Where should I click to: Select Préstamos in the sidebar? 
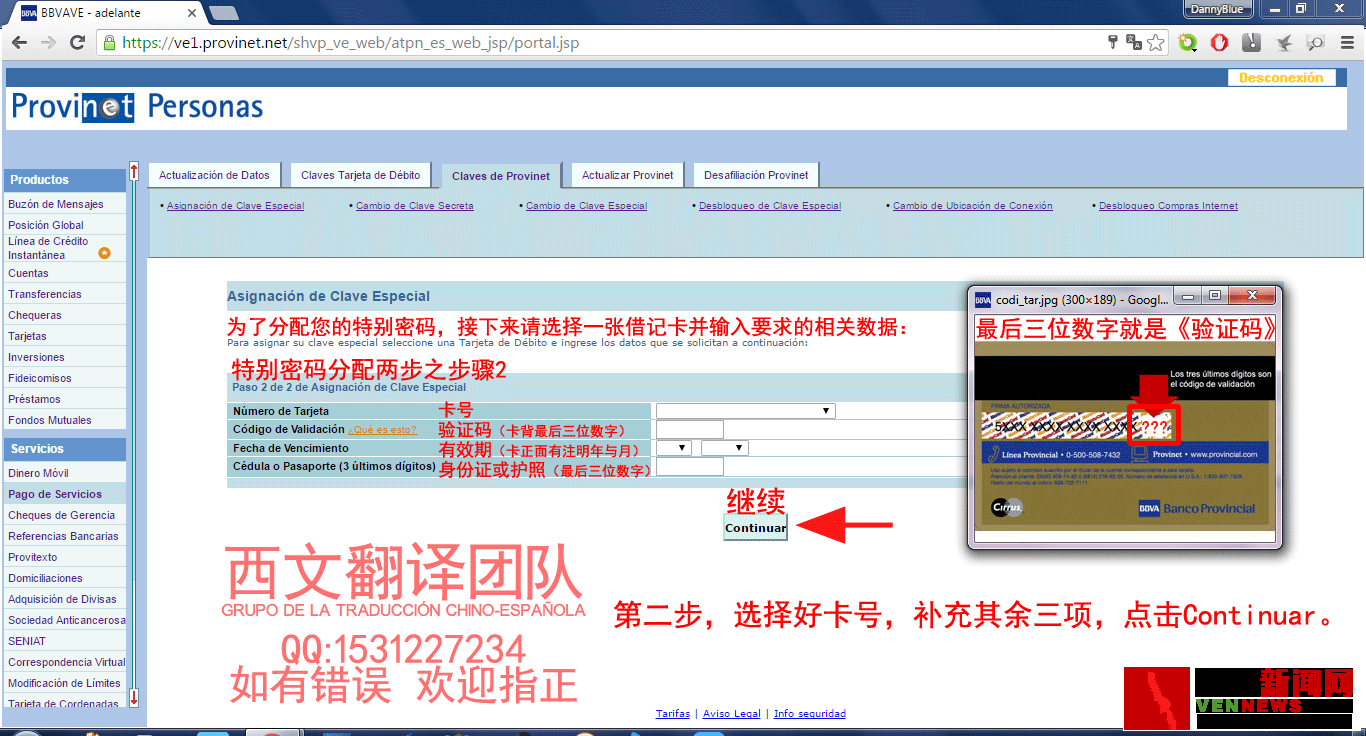65,399
